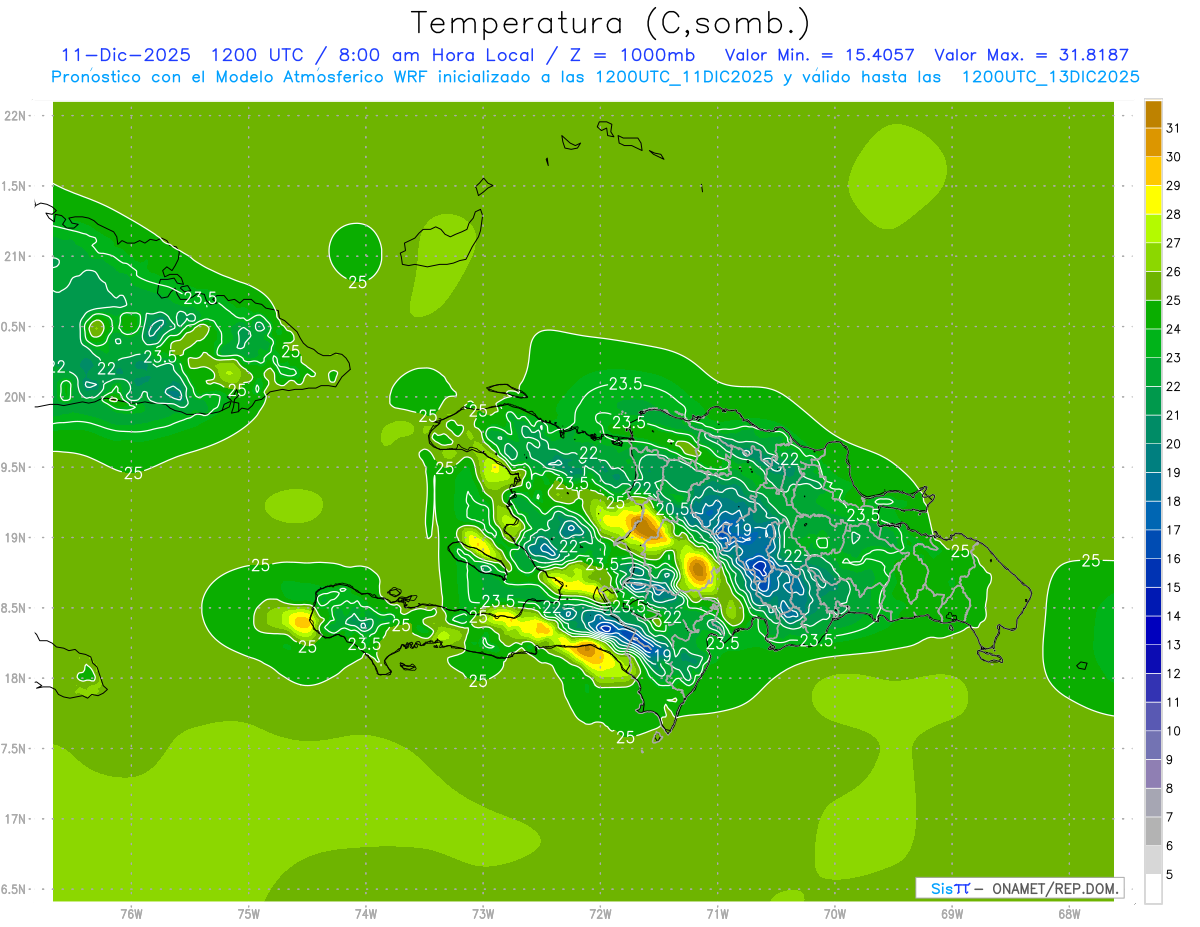Click the "20N" latitude axis label
Image resolution: width=1200 pixels, height=927 pixels.
(16, 397)
